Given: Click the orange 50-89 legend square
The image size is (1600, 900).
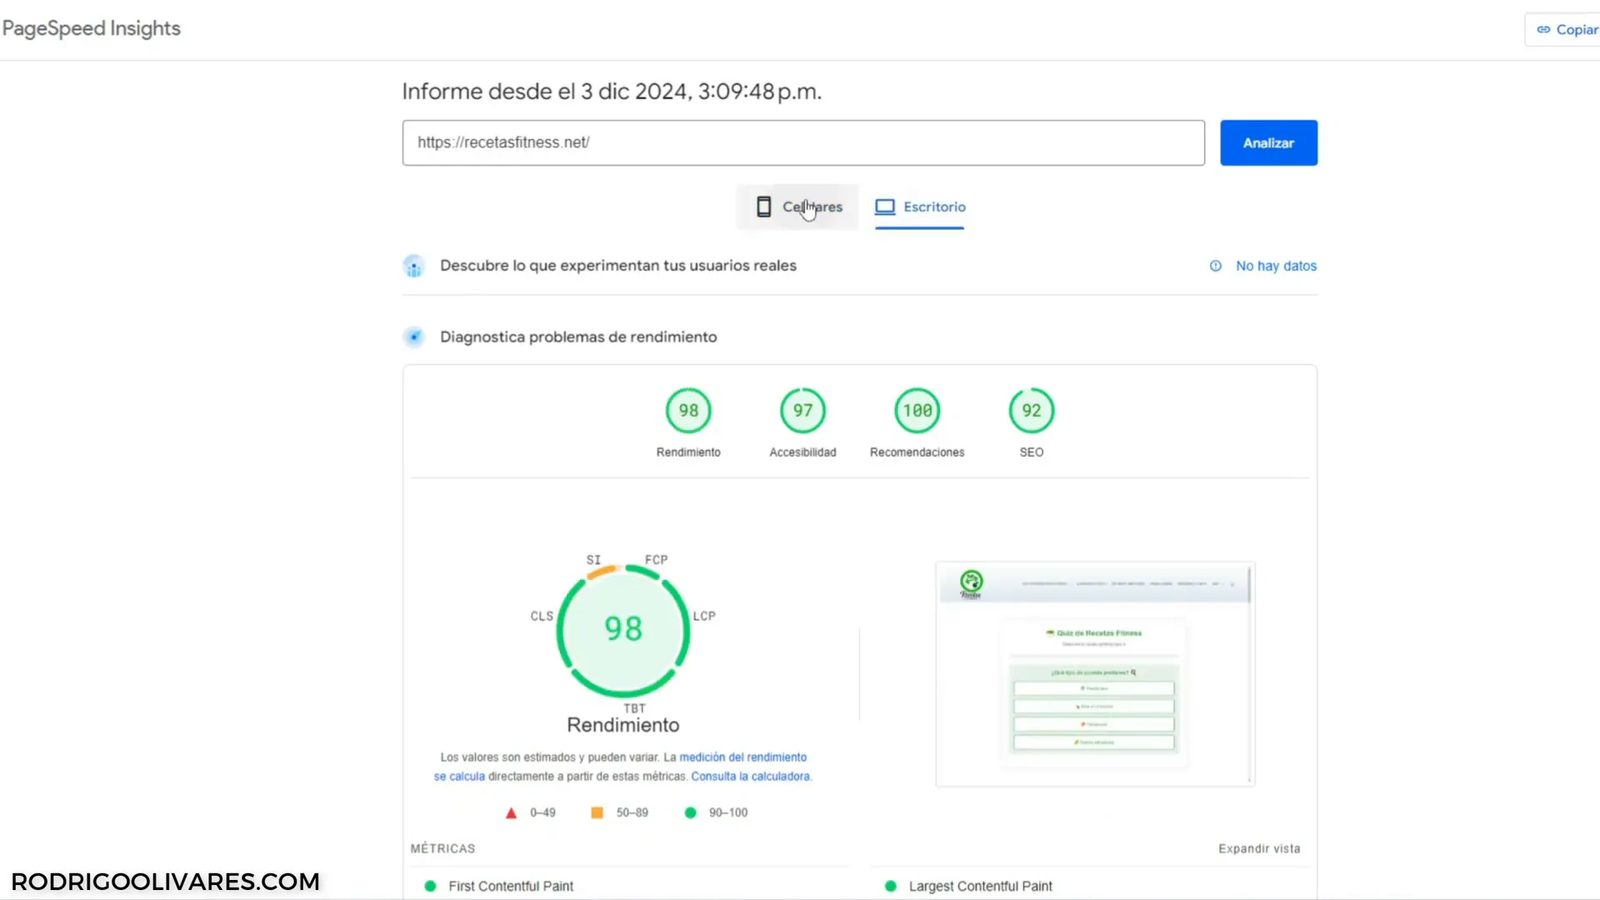Looking at the screenshot, I should pyautogui.click(x=596, y=812).
